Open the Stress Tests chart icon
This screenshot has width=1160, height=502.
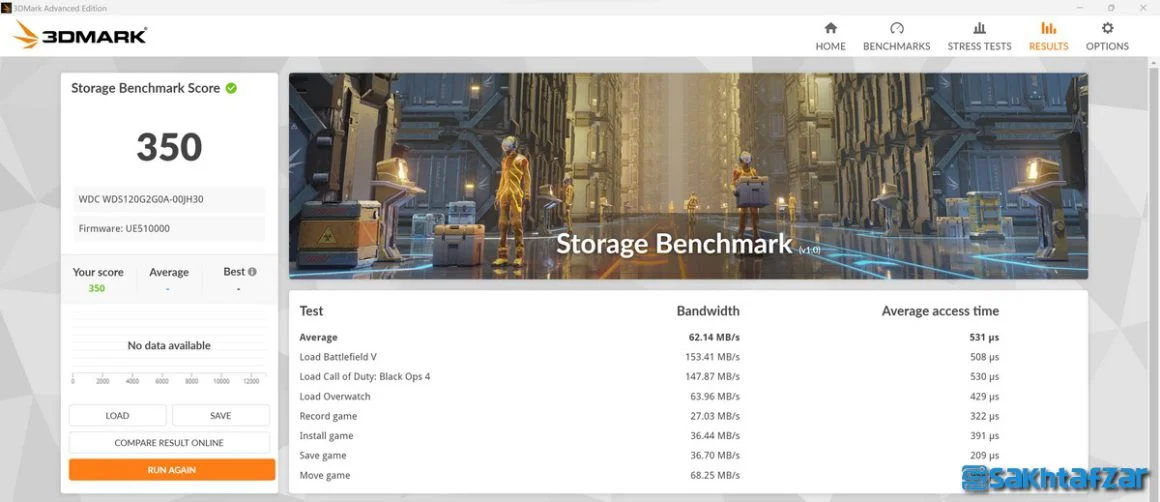click(979, 28)
